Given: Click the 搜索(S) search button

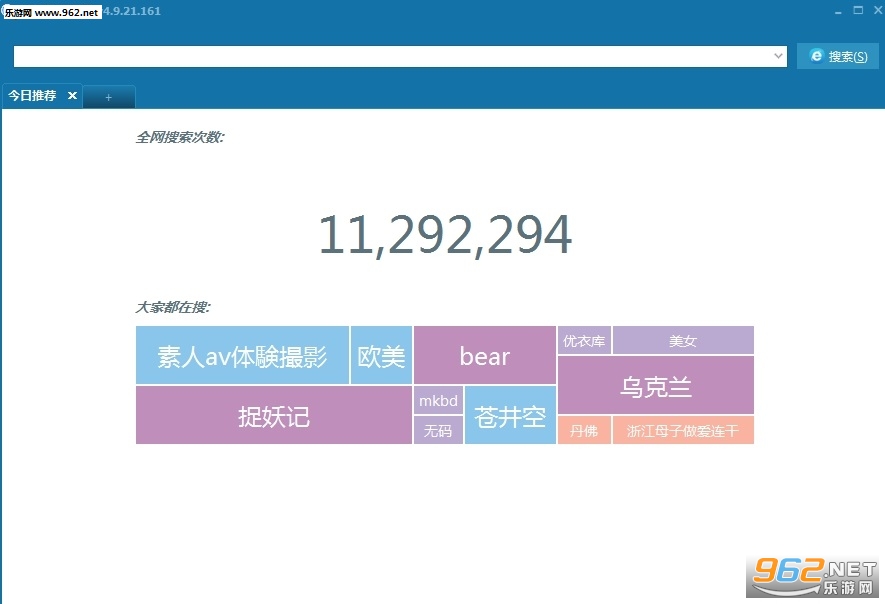Looking at the screenshot, I should [838, 56].
